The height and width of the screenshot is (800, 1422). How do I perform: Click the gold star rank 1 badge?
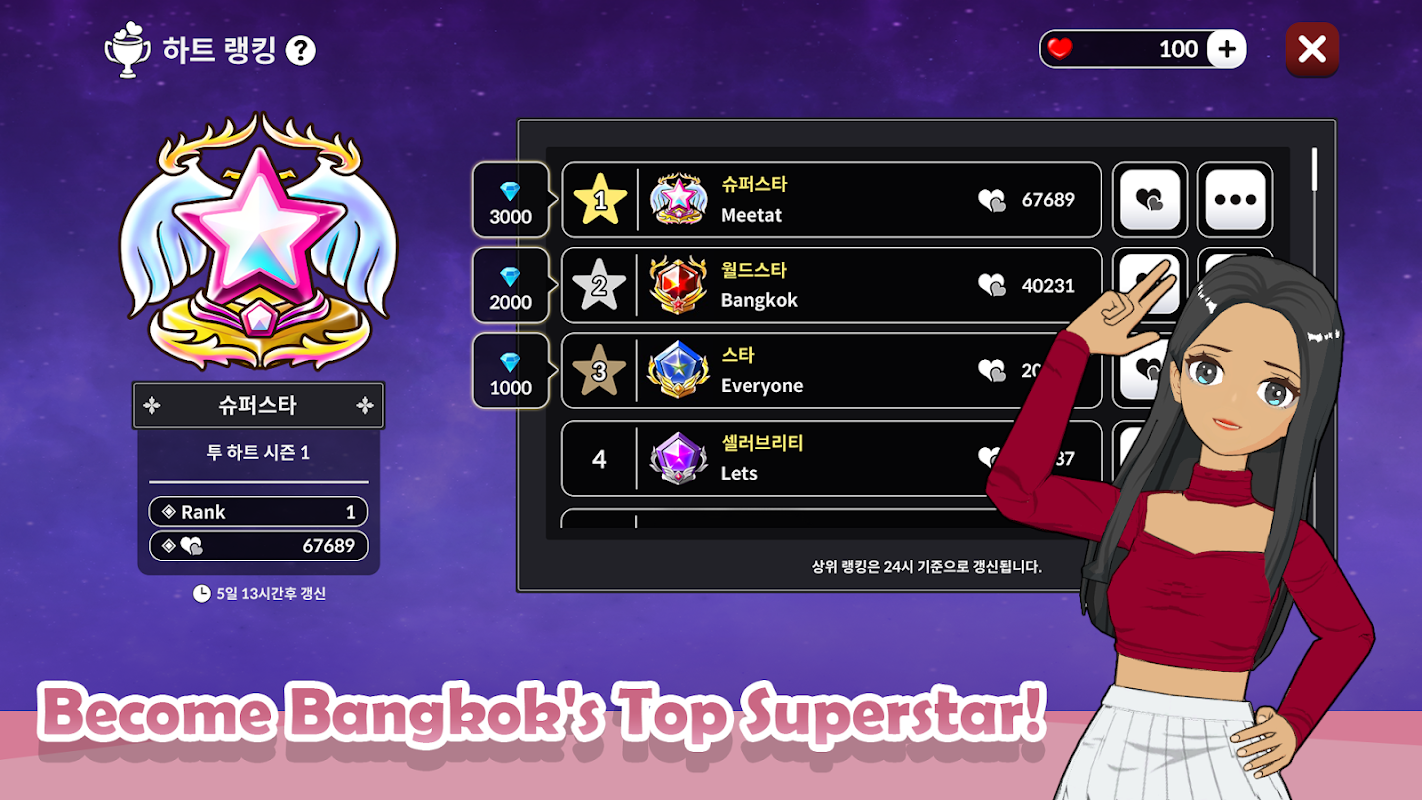click(x=600, y=200)
